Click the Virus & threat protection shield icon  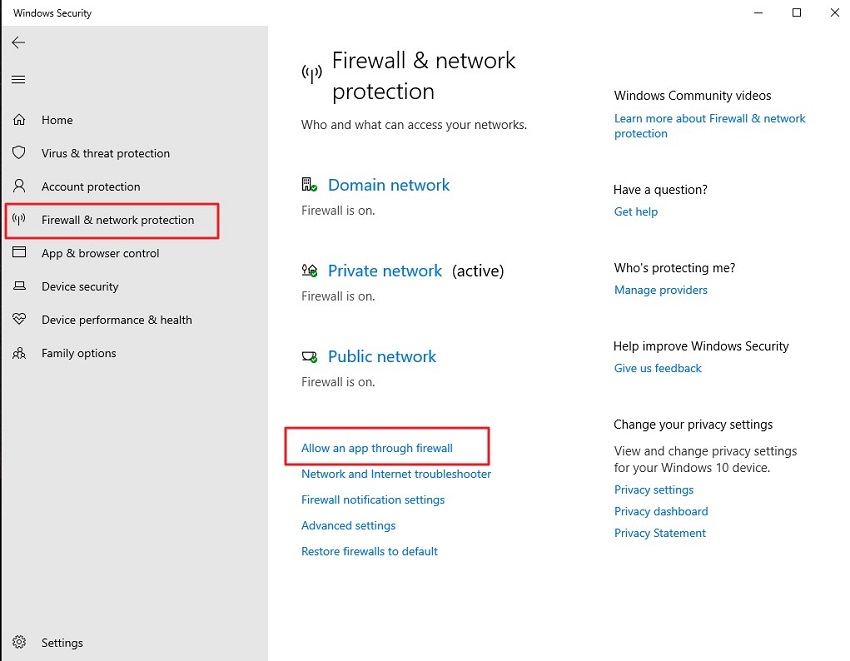point(19,153)
